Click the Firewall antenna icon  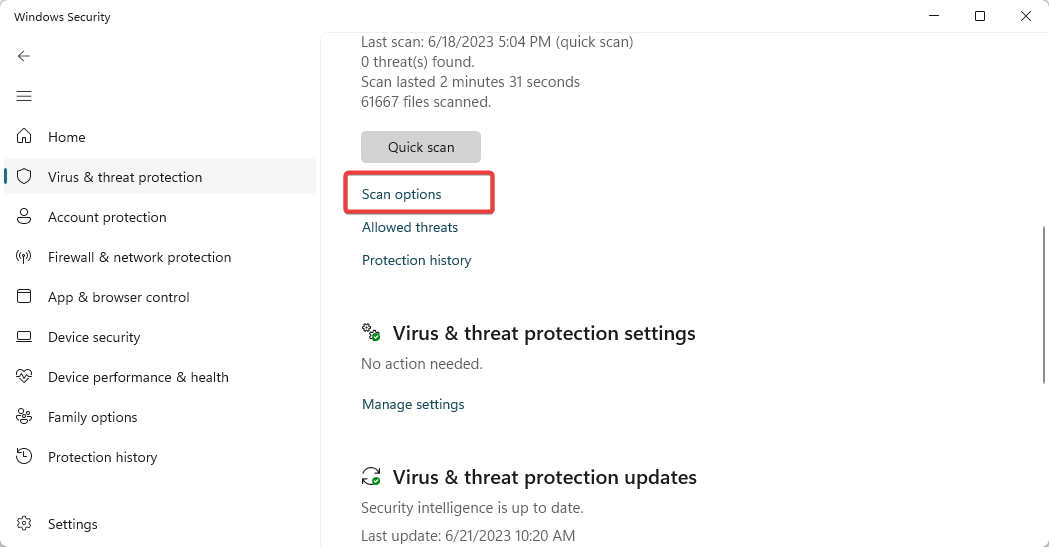(x=24, y=257)
